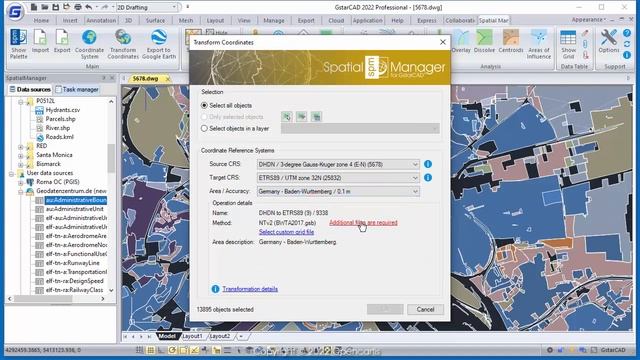Open the Source CRS dropdown

click(338, 164)
